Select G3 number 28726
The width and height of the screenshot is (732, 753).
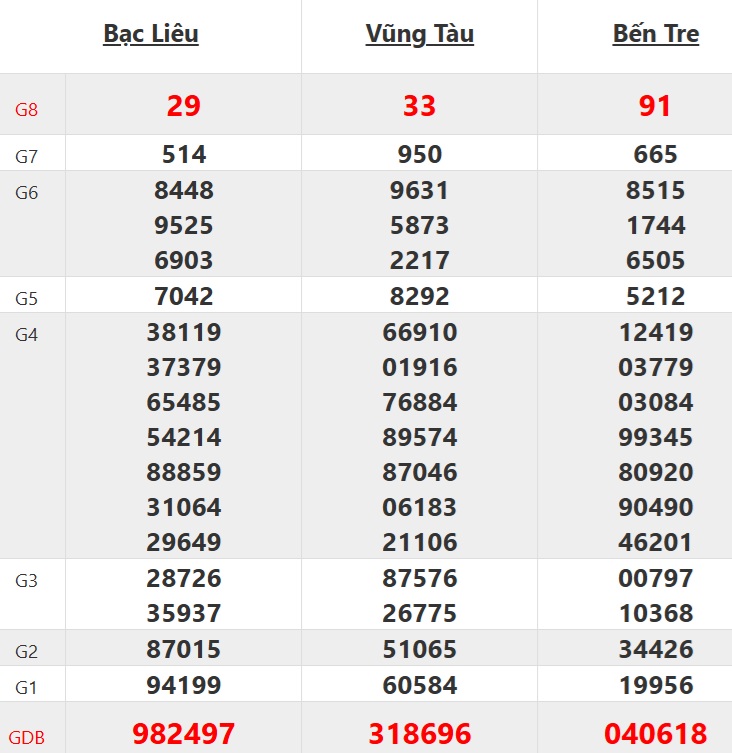(184, 578)
